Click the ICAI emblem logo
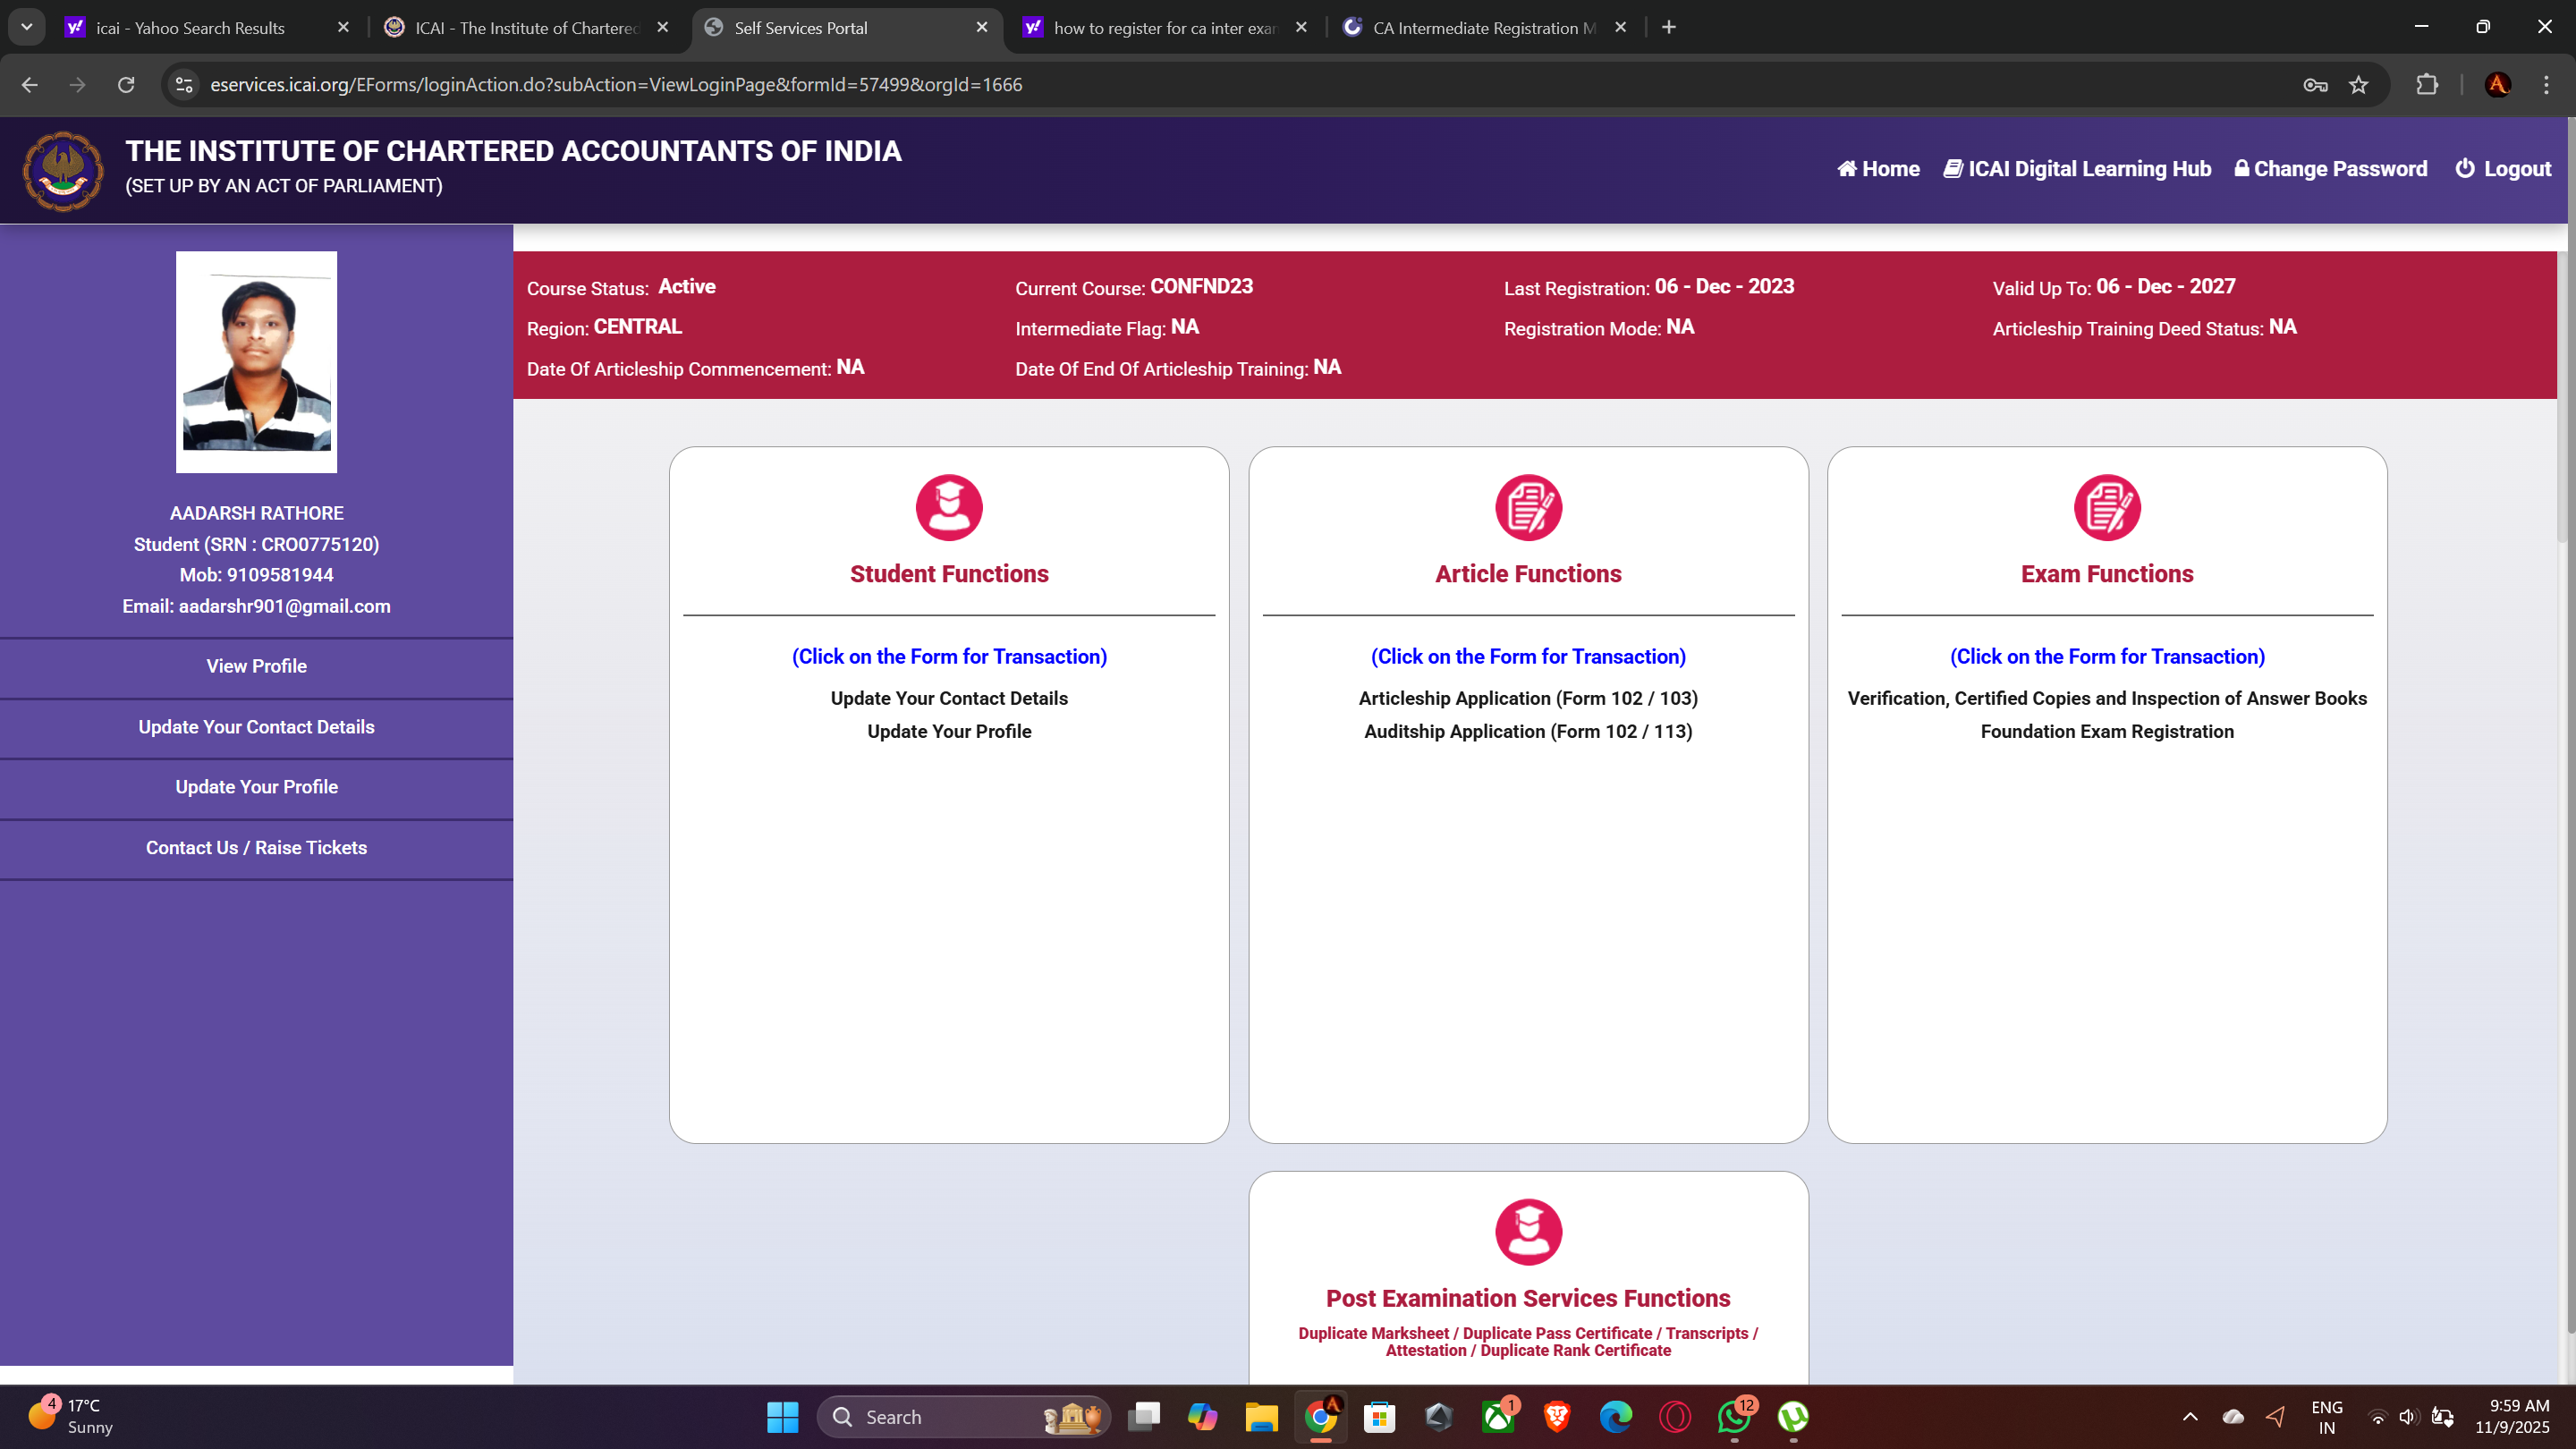The height and width of the screenshot is (1449, 2576). click(63, 171)
